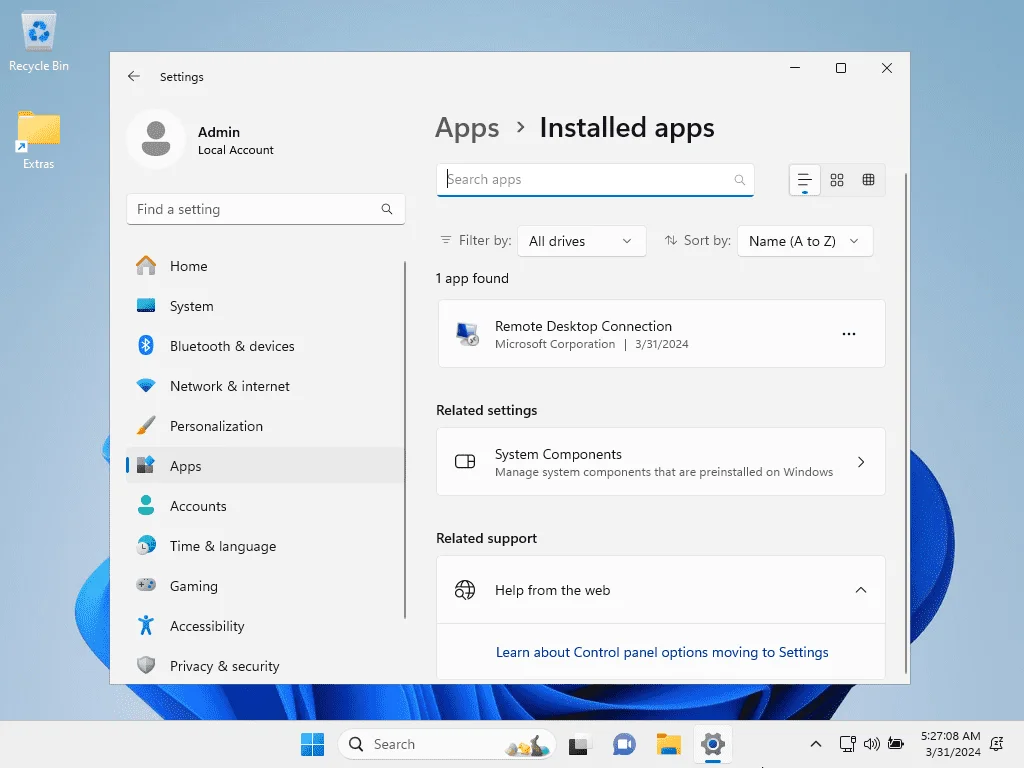Go to Bluetooth & devices settings

click(x=265, y=346)
